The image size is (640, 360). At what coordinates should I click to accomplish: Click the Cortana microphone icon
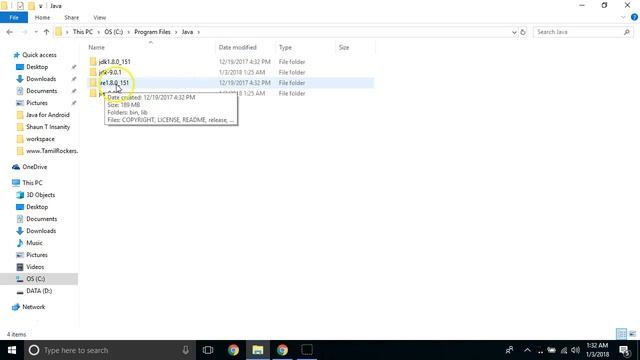click(x=186, y=350)
